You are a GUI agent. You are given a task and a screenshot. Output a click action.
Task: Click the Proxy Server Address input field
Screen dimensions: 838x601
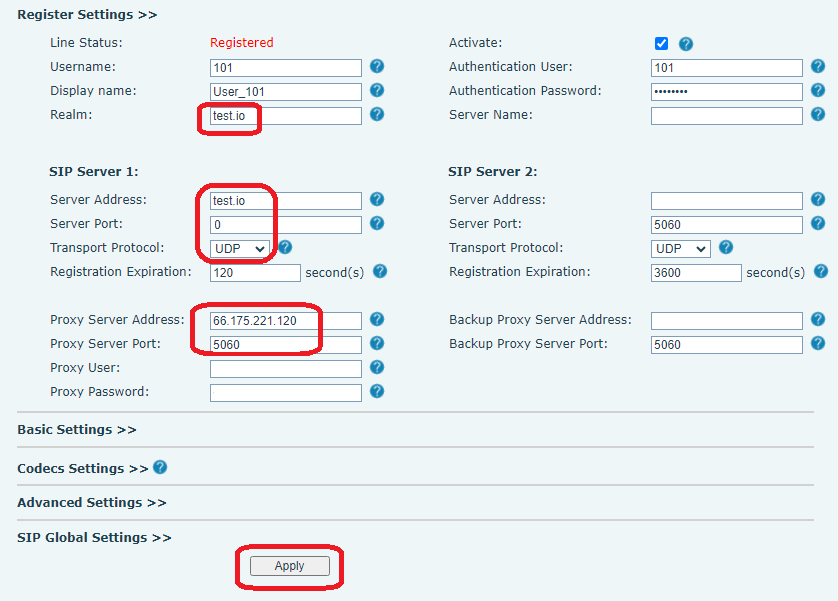click(x=286, y=321)
